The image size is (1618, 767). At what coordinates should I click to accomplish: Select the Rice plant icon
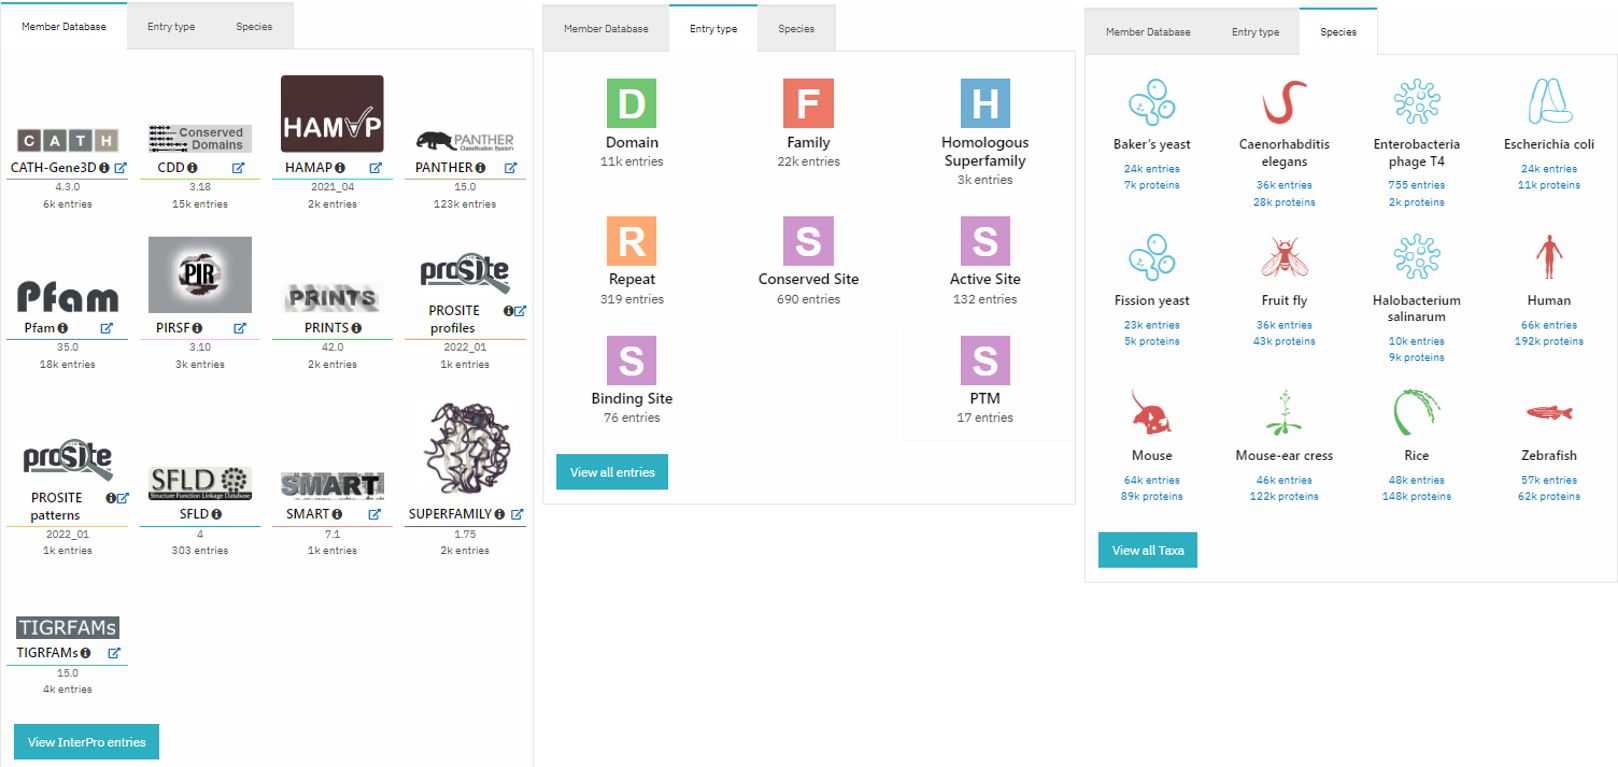point(1417,412)
